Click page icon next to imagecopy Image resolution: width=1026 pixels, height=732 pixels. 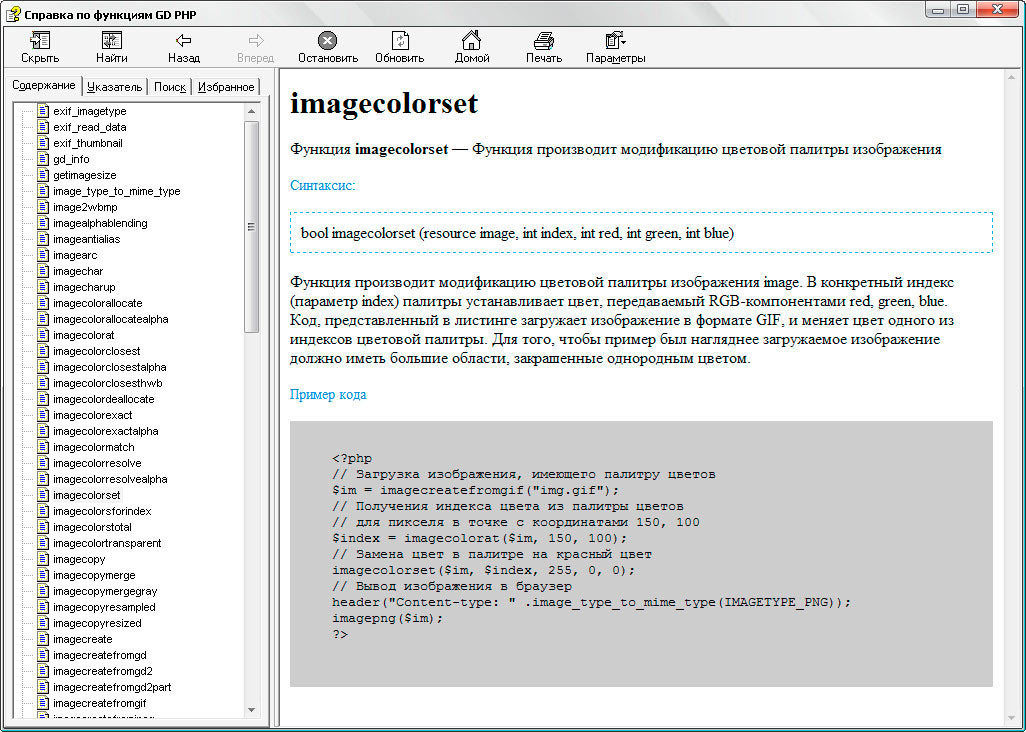(43, 559)
